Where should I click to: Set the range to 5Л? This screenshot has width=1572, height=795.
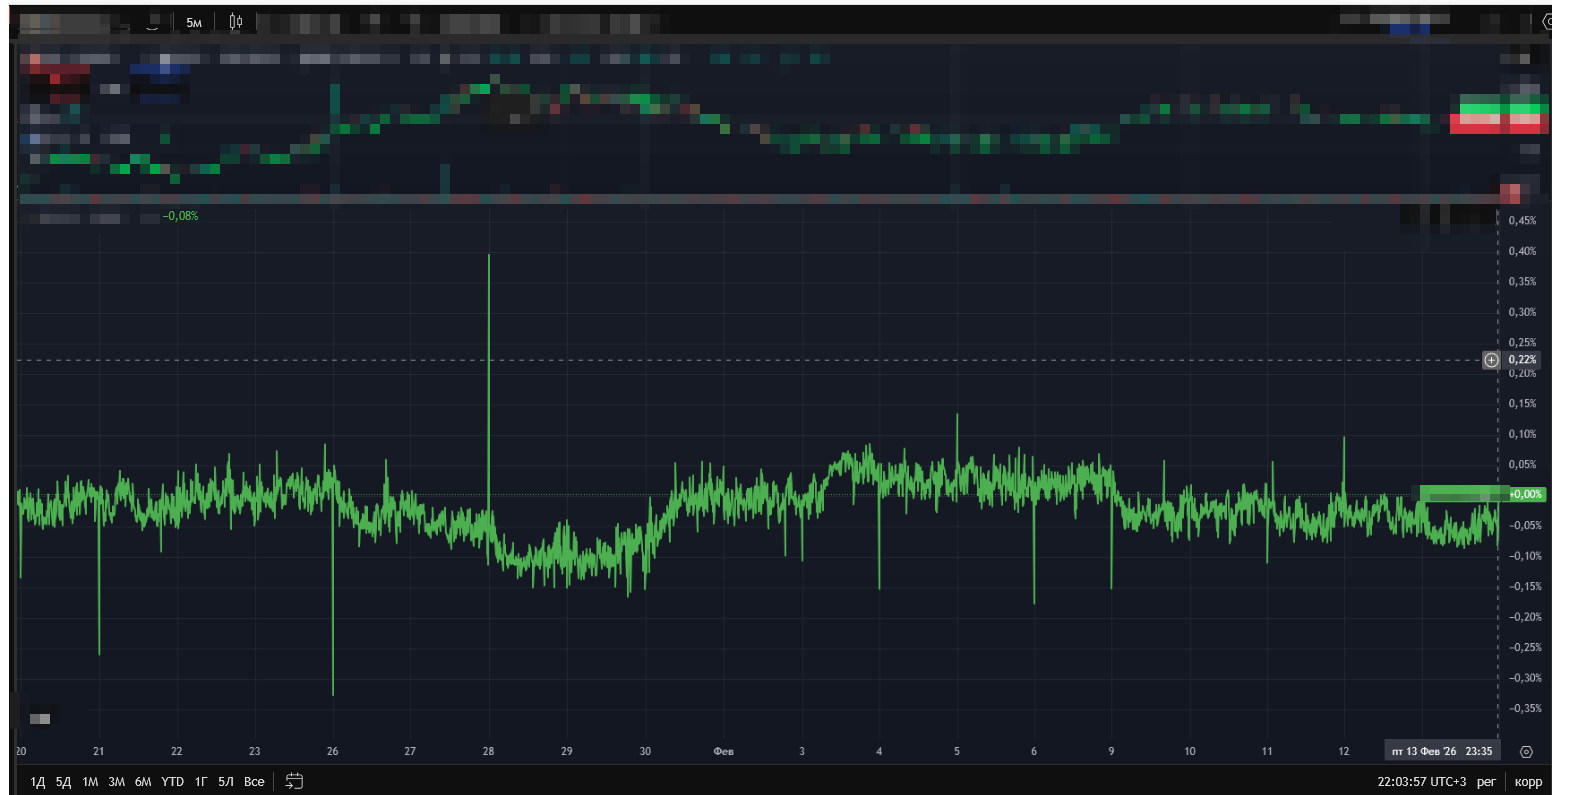pyautogui.click(x=226, y=782)
